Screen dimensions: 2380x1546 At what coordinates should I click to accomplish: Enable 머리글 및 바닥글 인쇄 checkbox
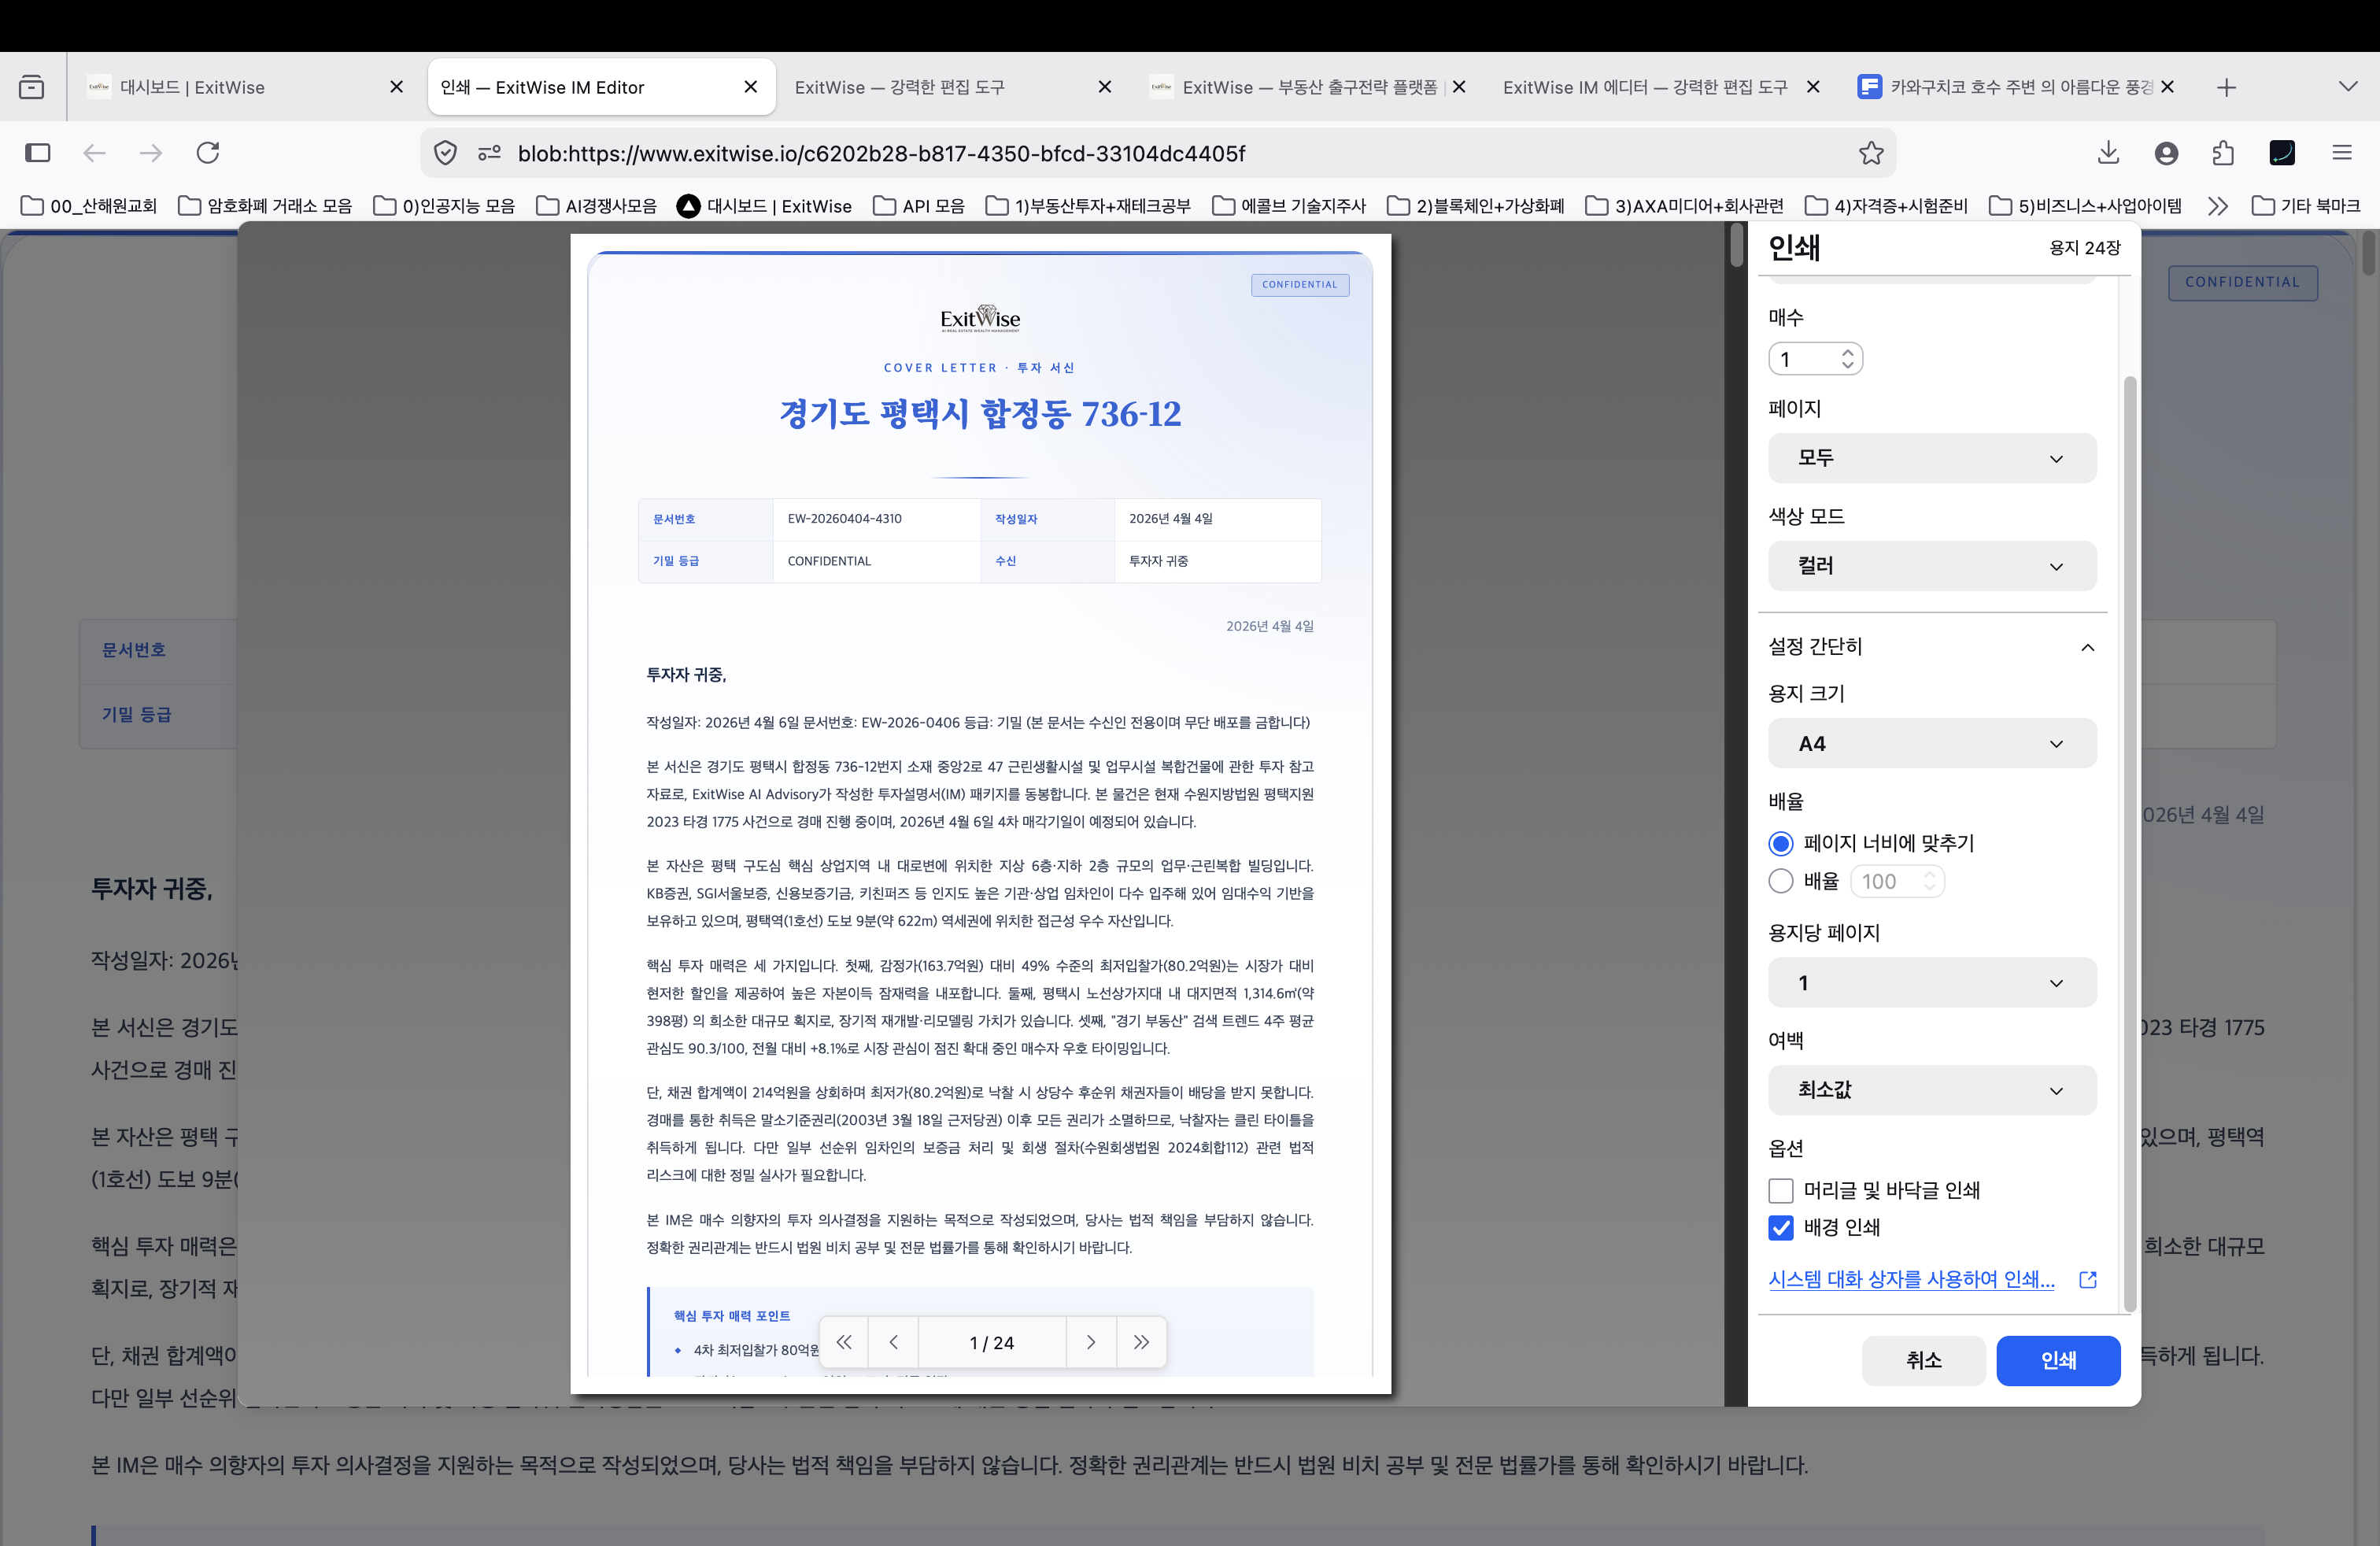click(x=1781, y=1190)
